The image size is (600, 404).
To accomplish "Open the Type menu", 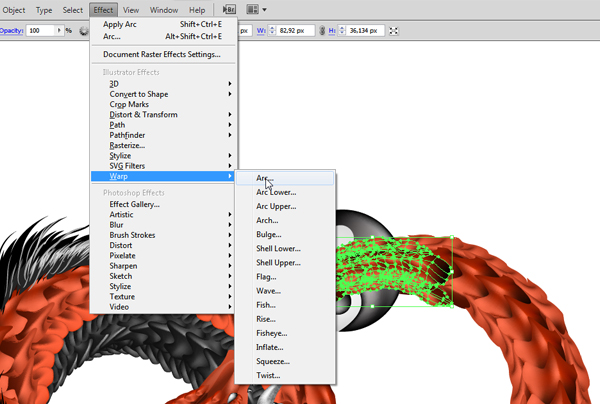I will (44, 10).
